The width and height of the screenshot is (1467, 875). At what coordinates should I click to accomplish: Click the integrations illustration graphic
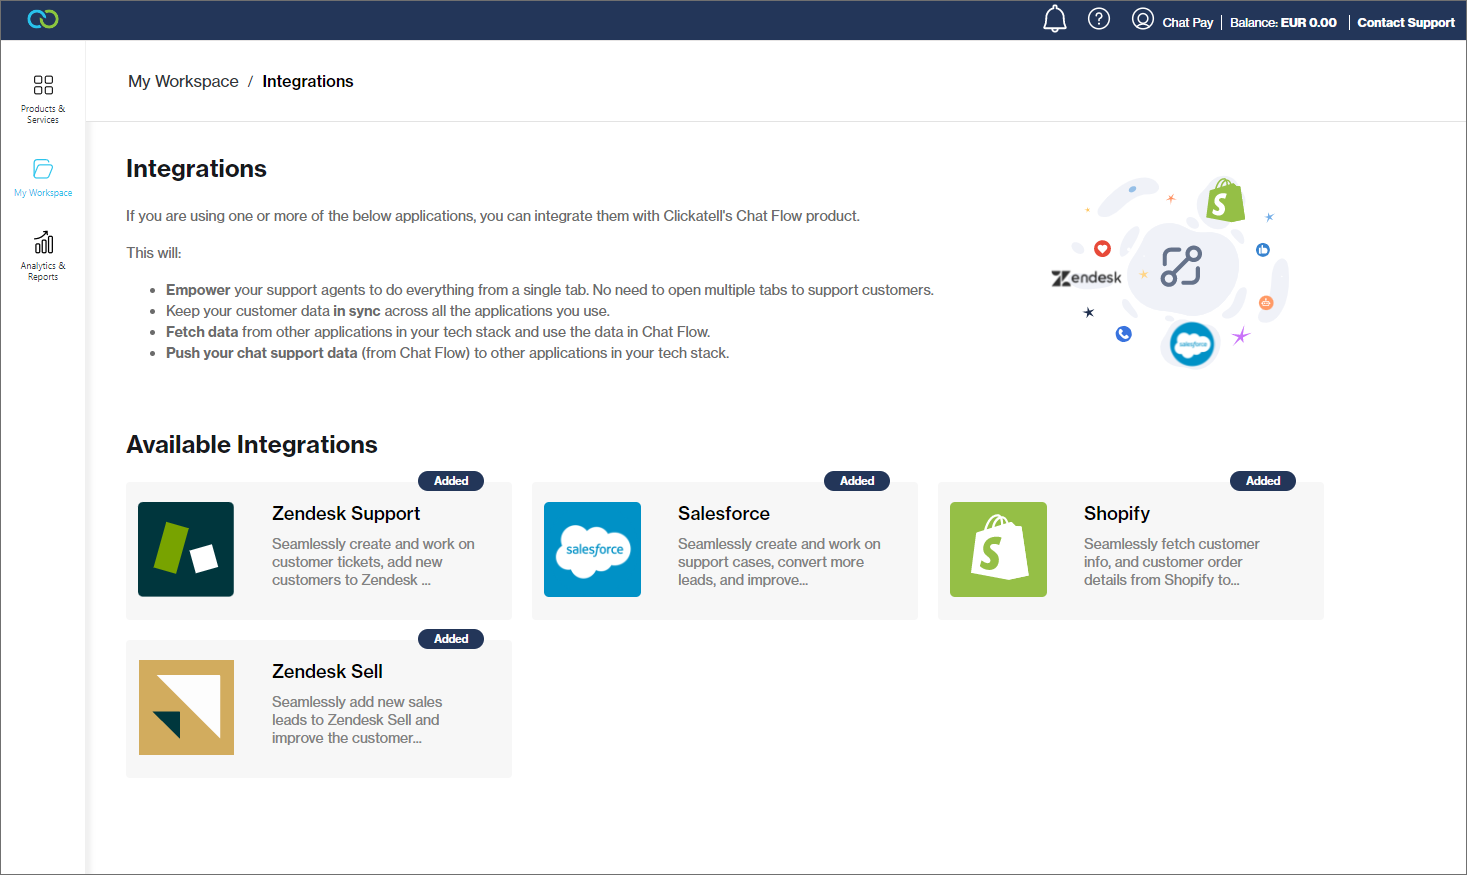(1172, 271)
